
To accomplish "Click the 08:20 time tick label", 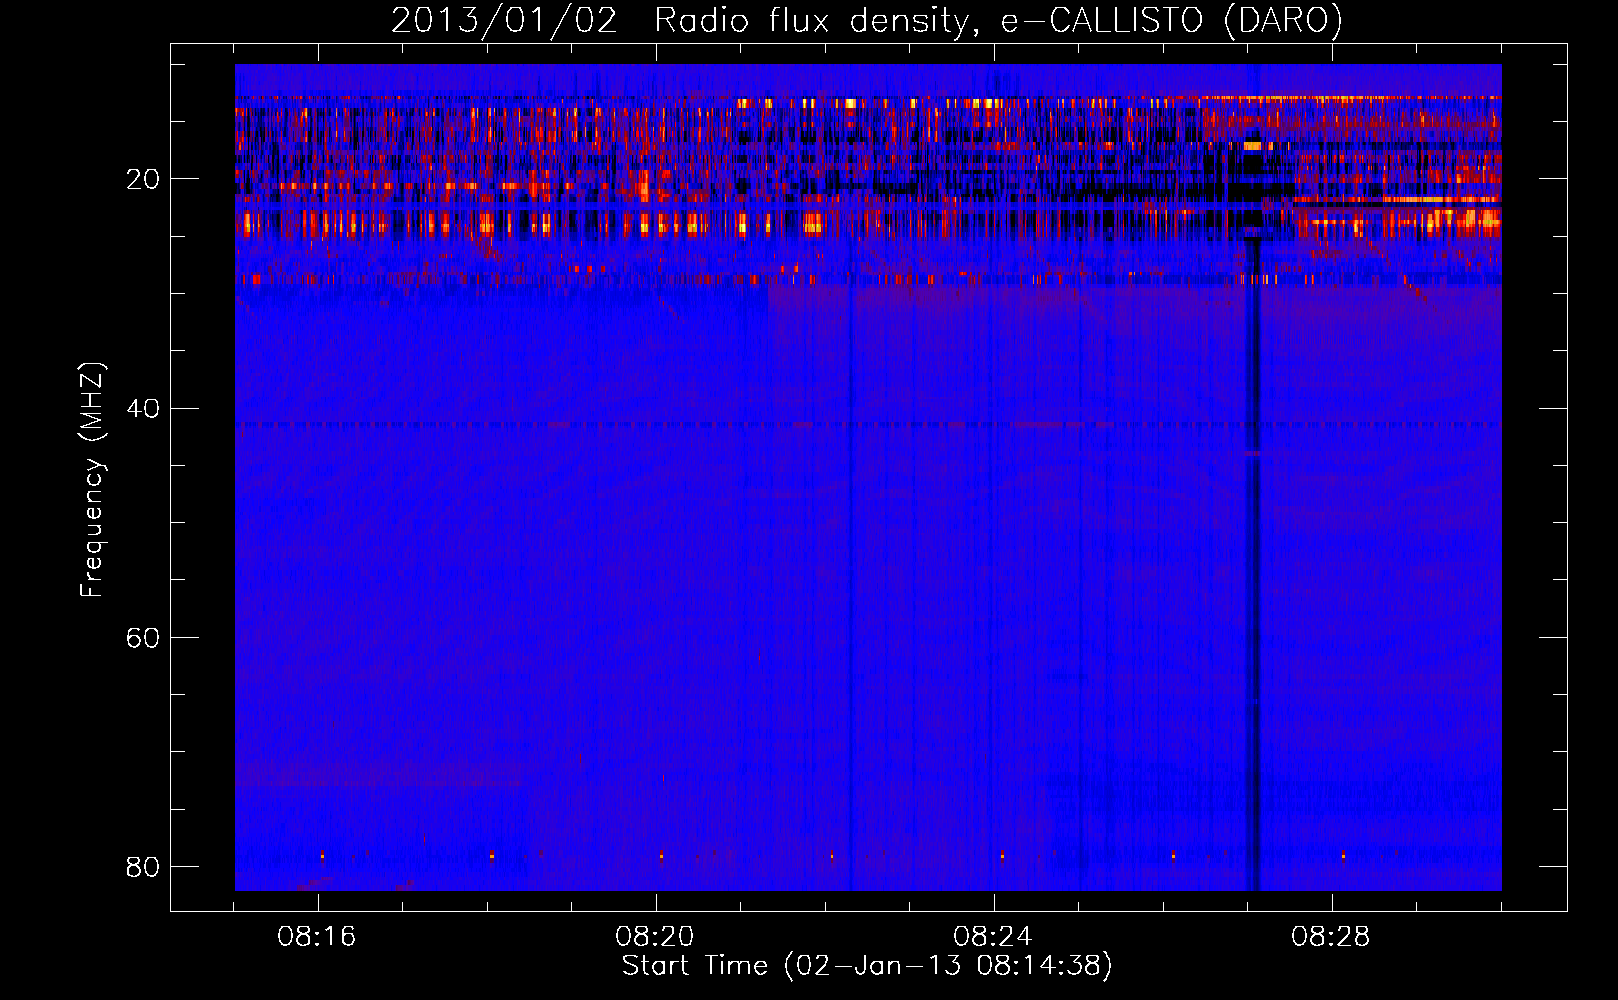I will click(655, 937).
